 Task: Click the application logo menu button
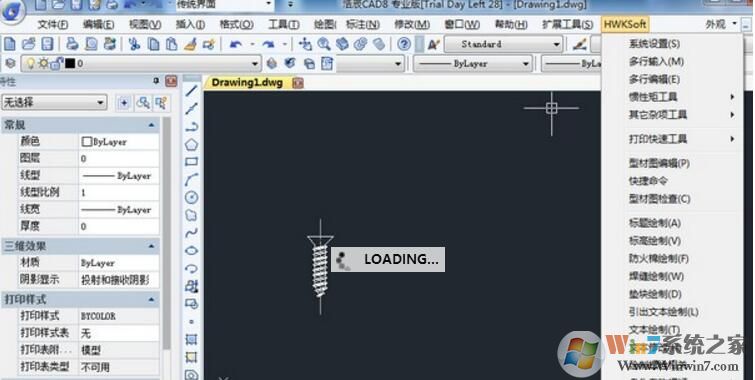point(13,11)
